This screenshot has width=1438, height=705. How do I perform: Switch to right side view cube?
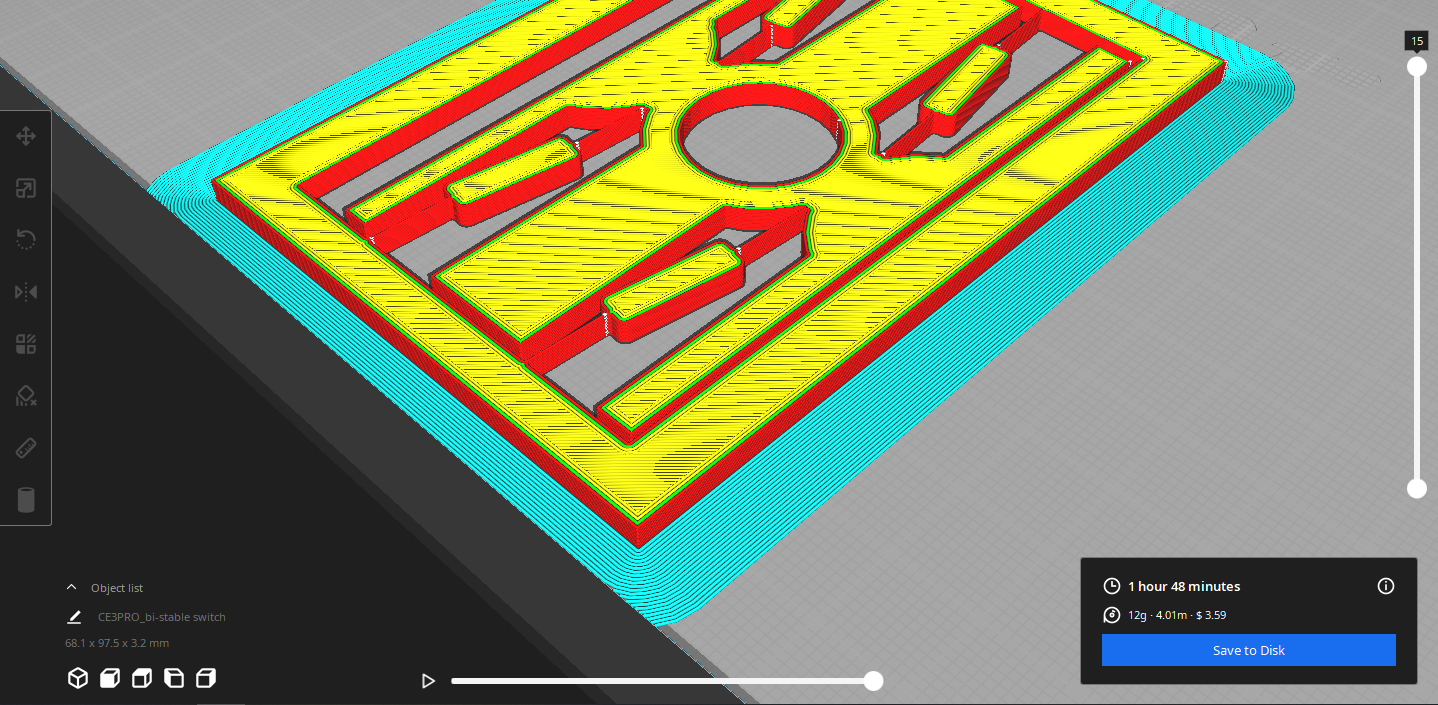click(x=206, y=679)
